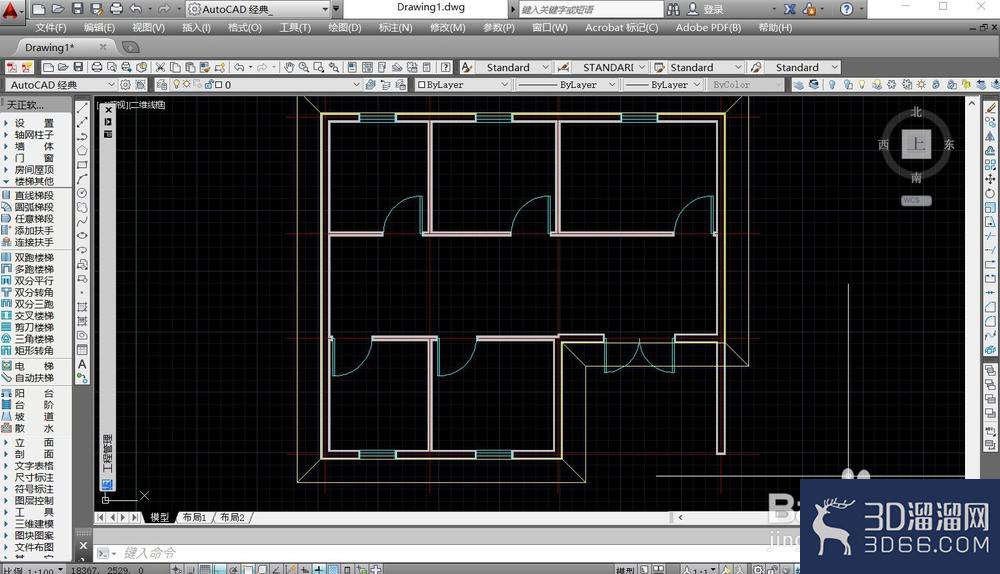Select the Line draw tool

coord(82,108)
